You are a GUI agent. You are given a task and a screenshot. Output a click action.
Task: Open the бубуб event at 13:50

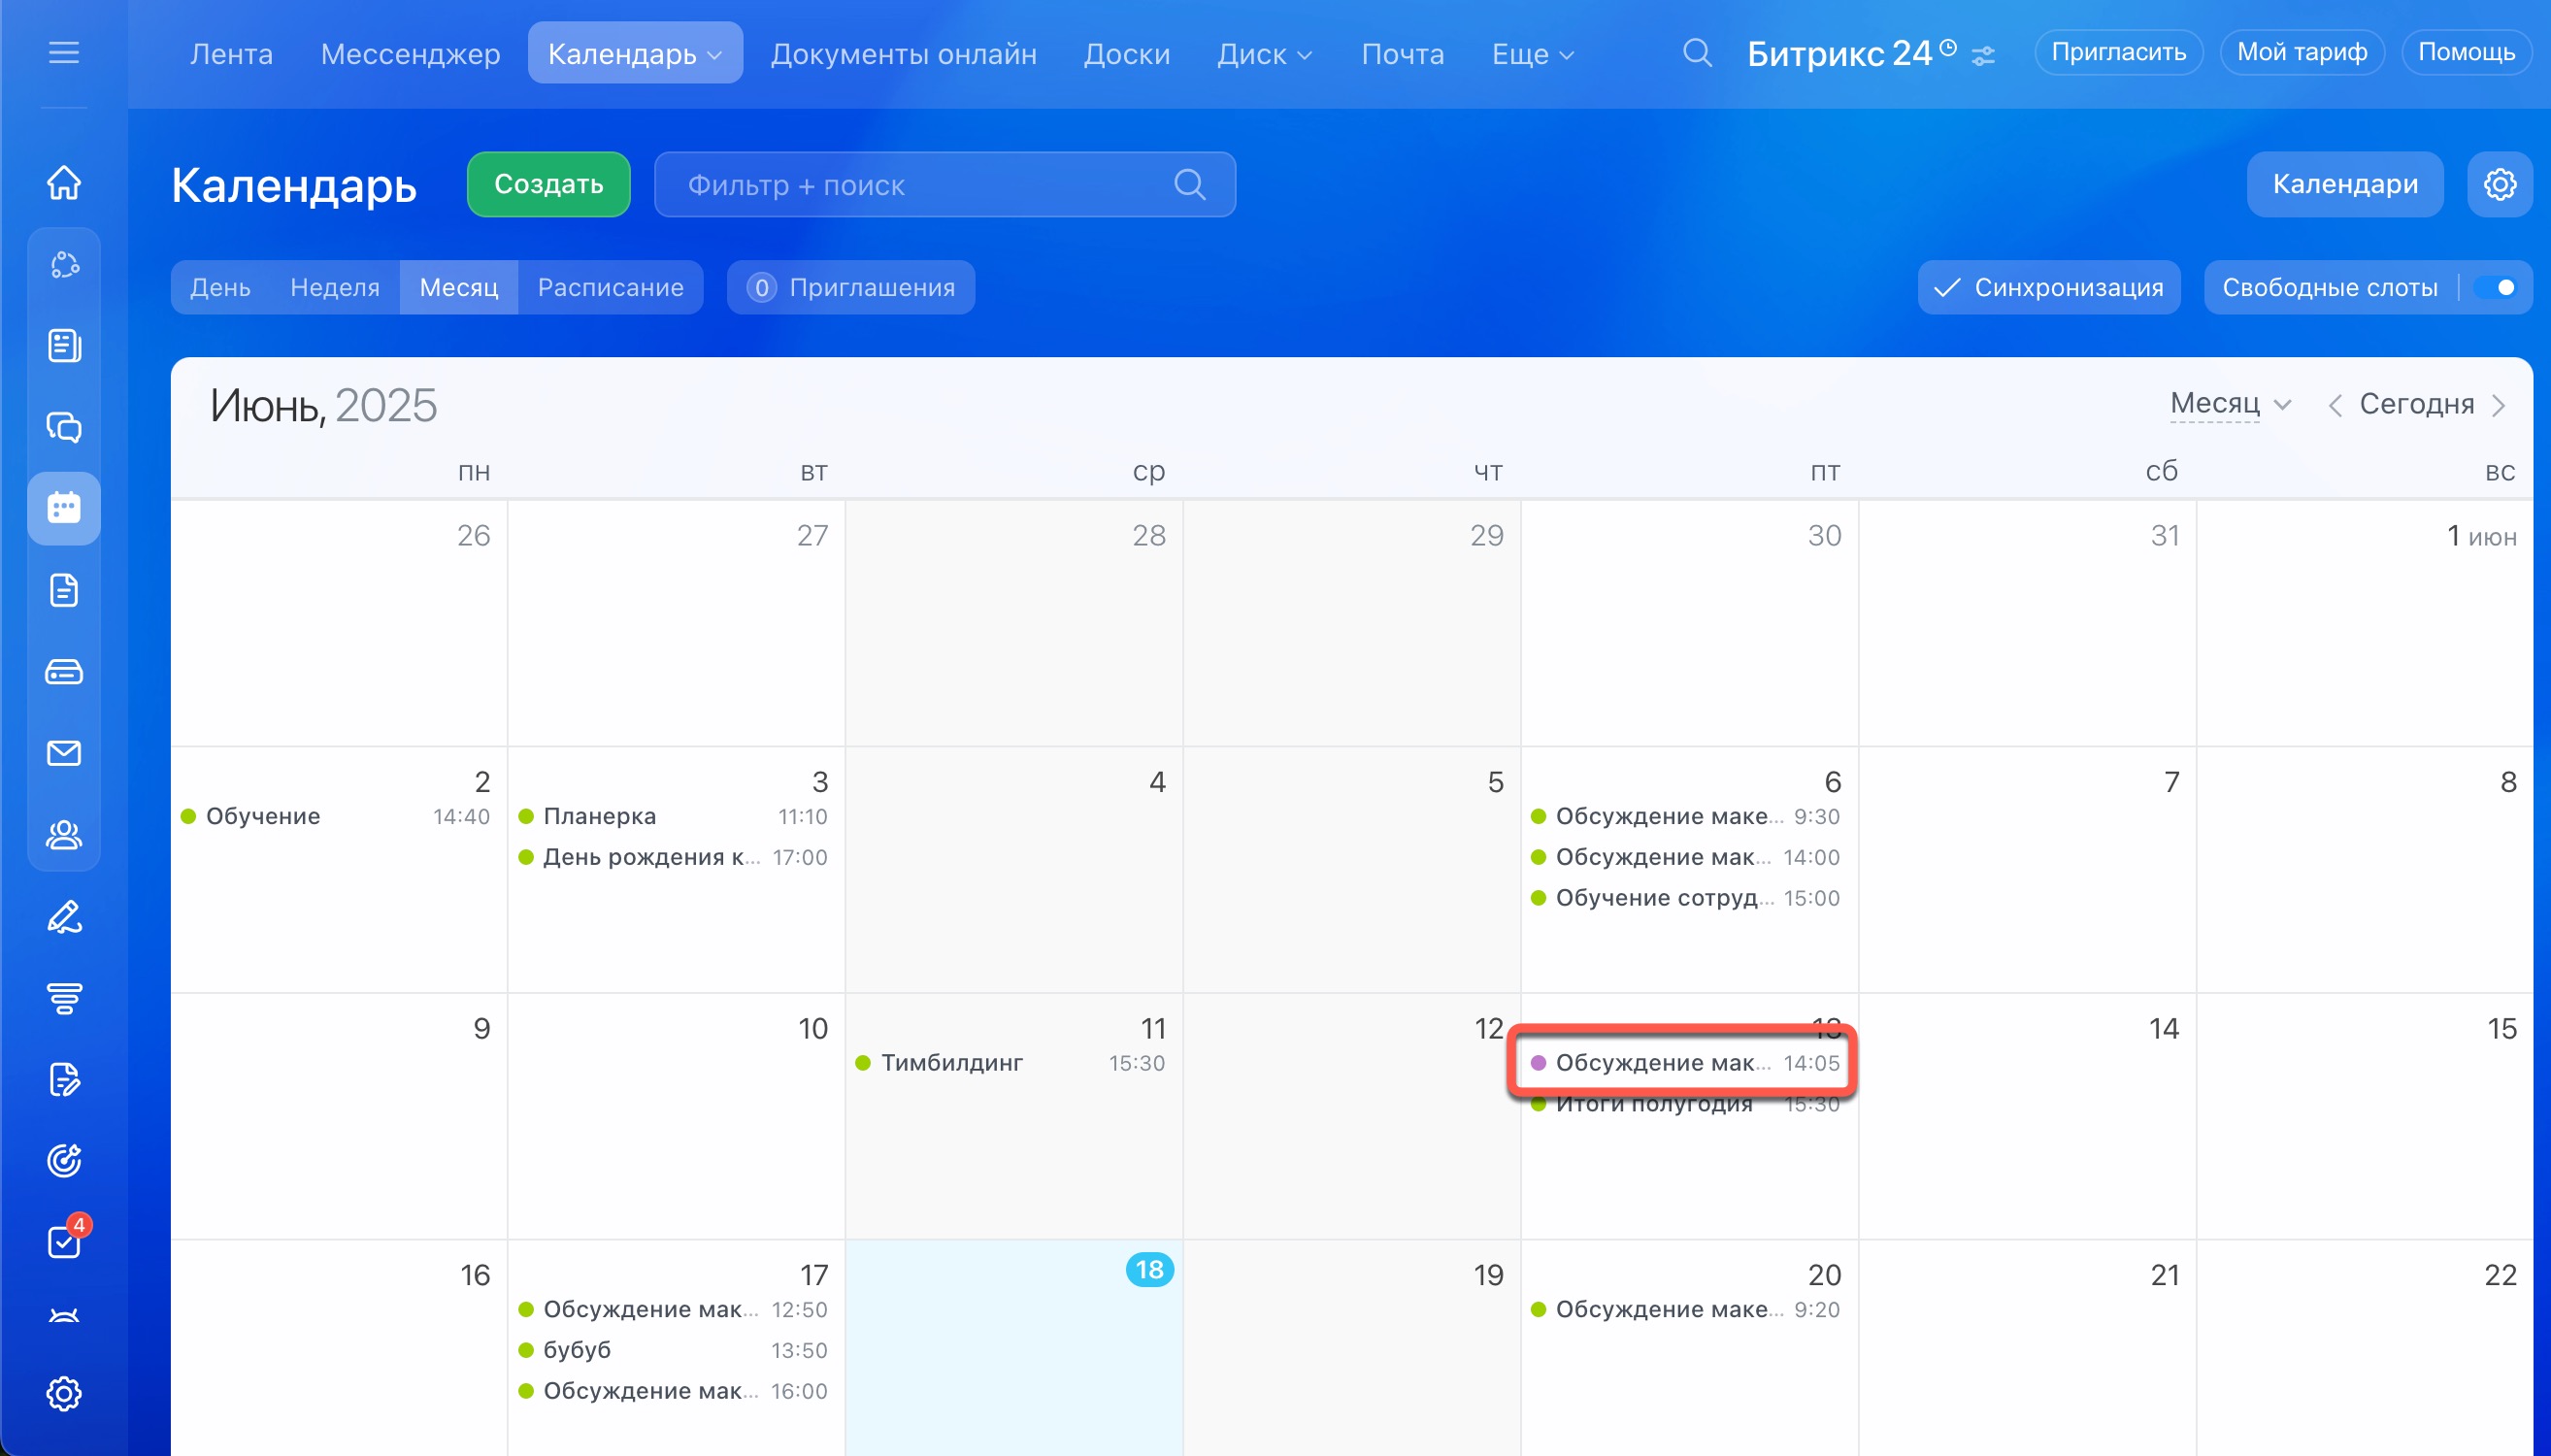673,1350
